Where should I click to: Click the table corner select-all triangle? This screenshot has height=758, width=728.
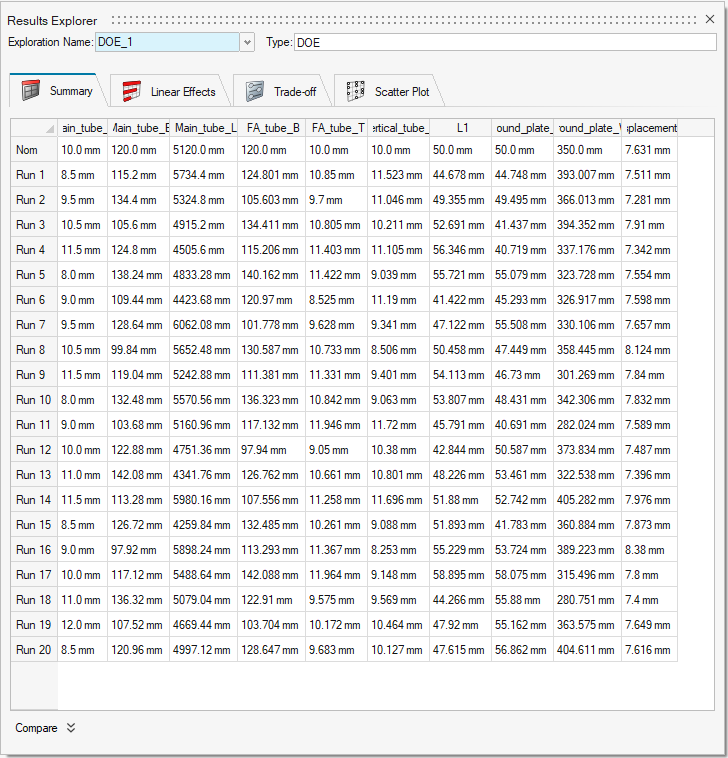[50, 129]
